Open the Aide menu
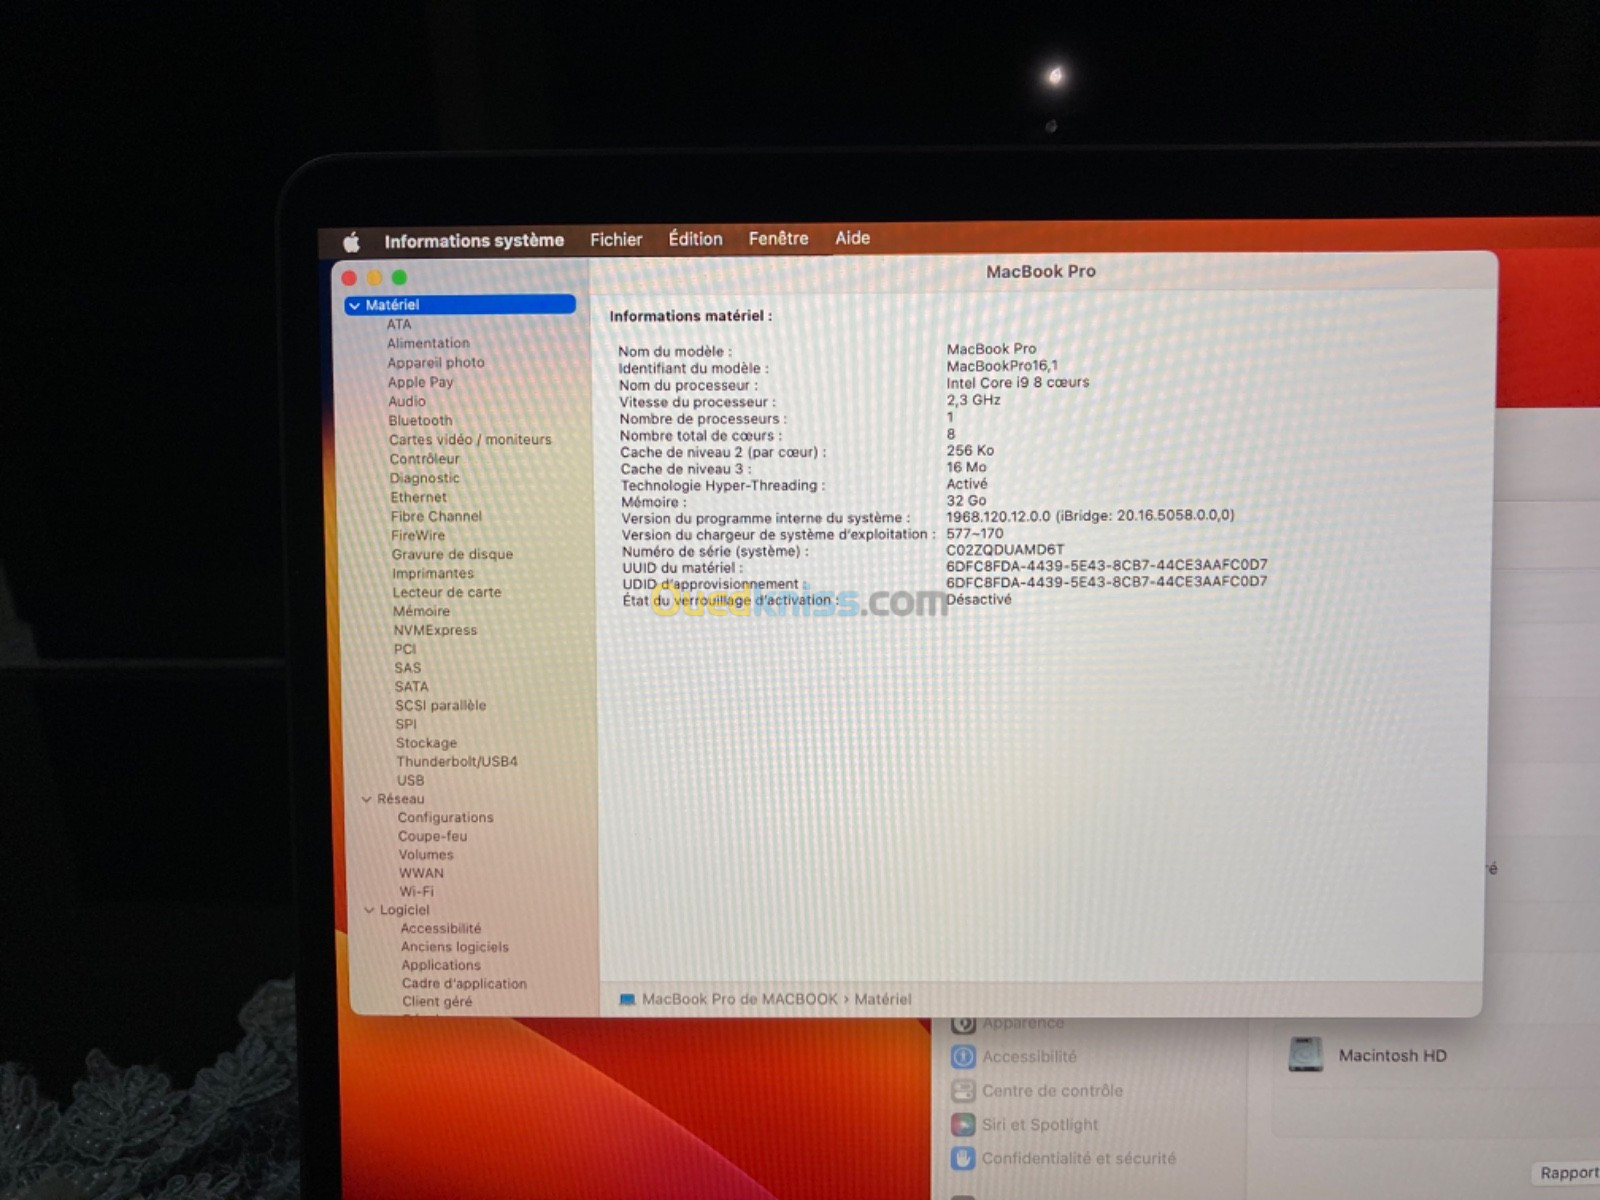The height and width of the screenshot is (1200, 1600). 852,238
